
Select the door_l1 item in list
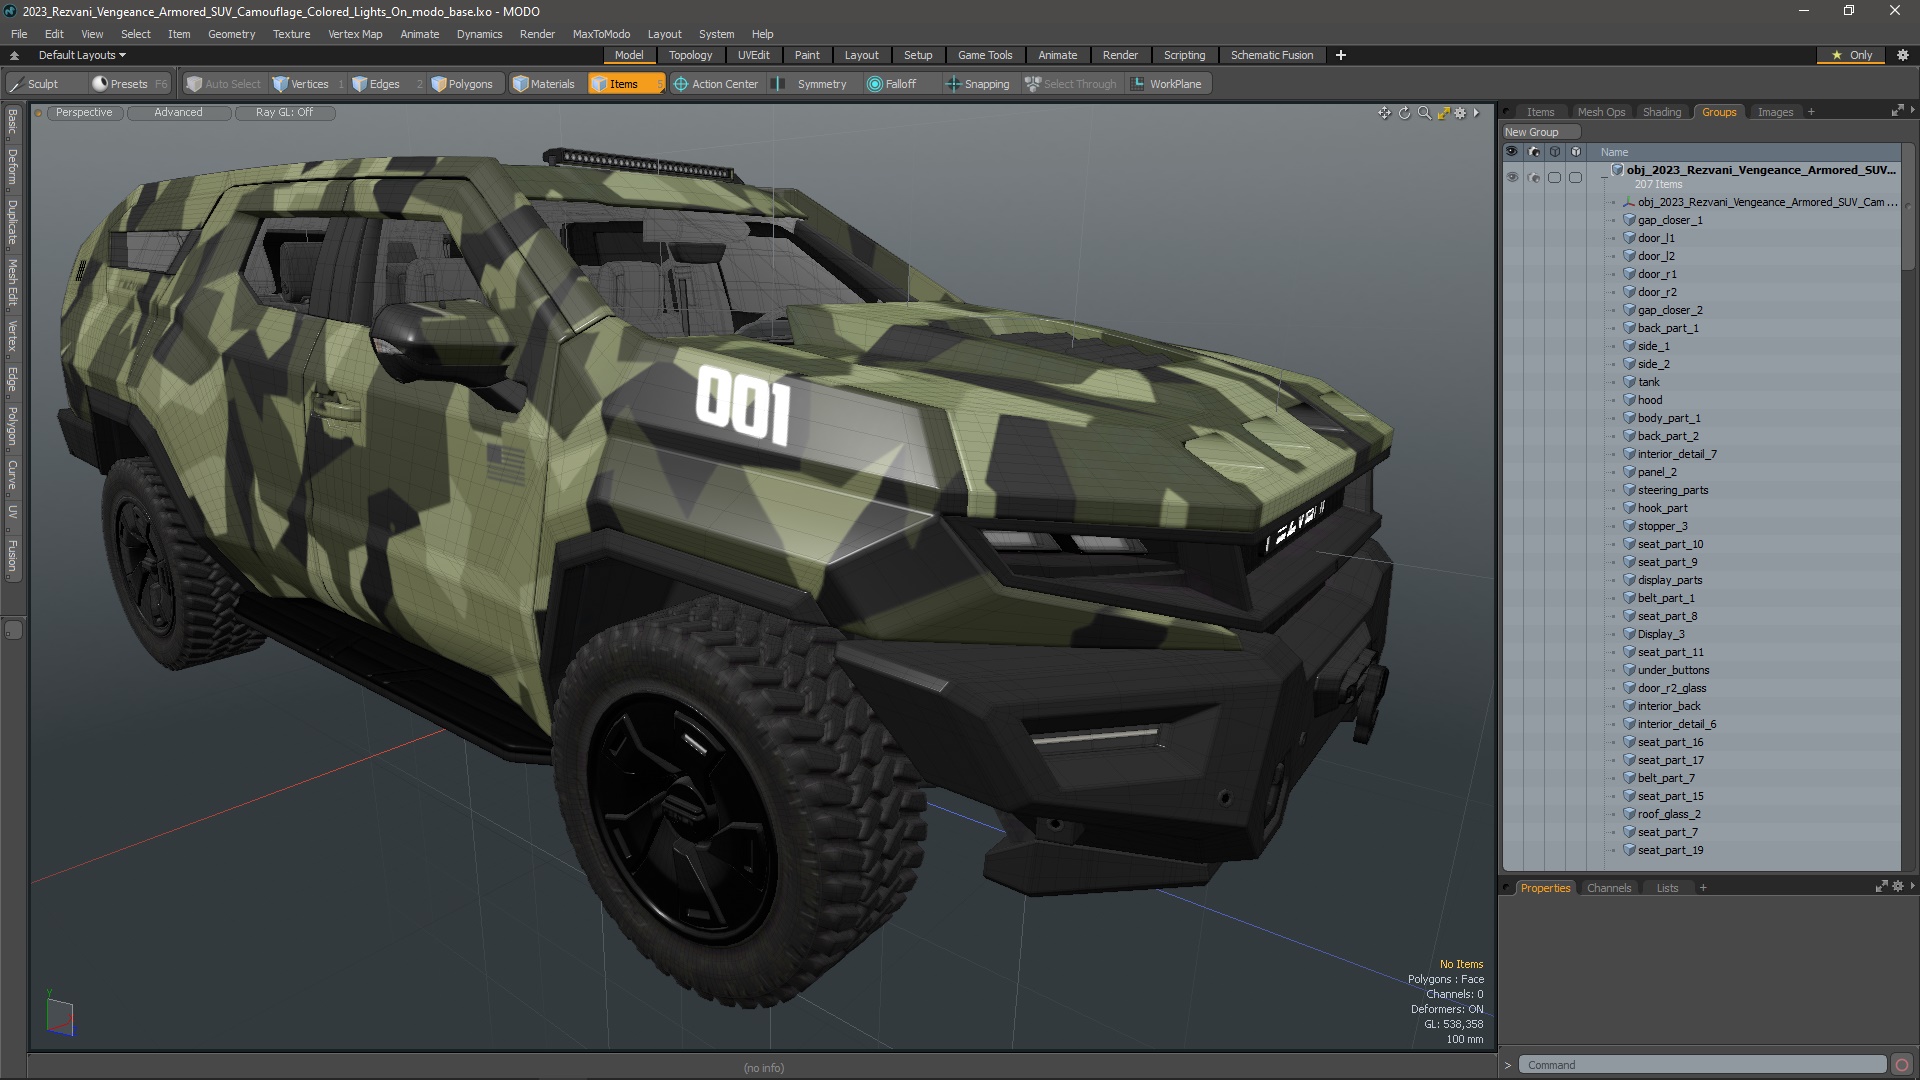[1655, 238]
